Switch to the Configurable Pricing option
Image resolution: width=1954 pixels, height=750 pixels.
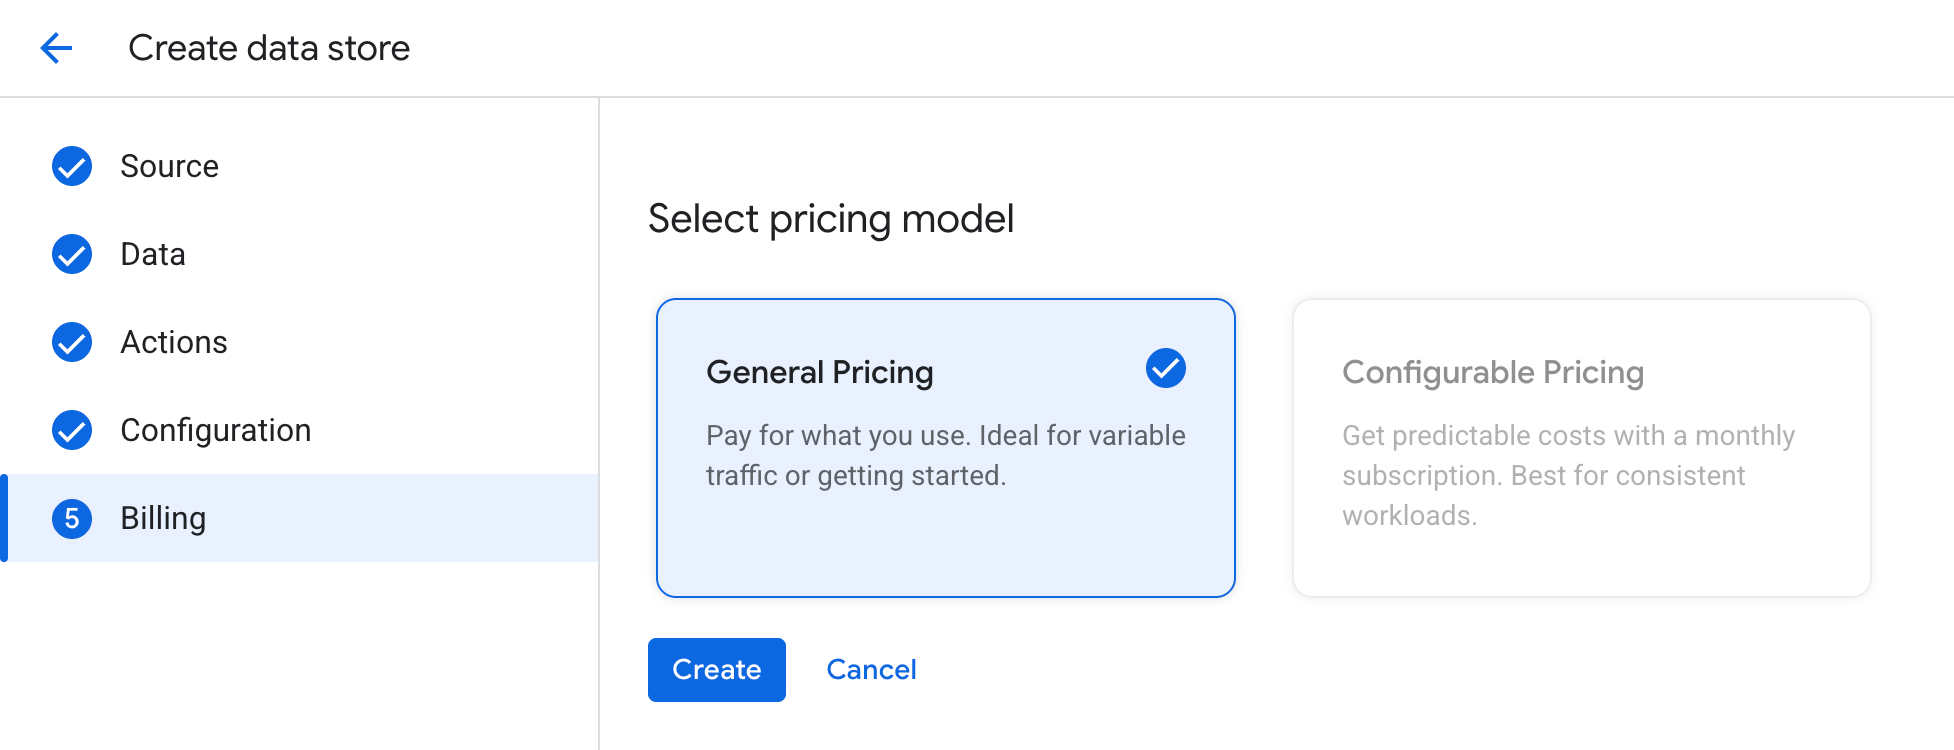[1580, 447]
